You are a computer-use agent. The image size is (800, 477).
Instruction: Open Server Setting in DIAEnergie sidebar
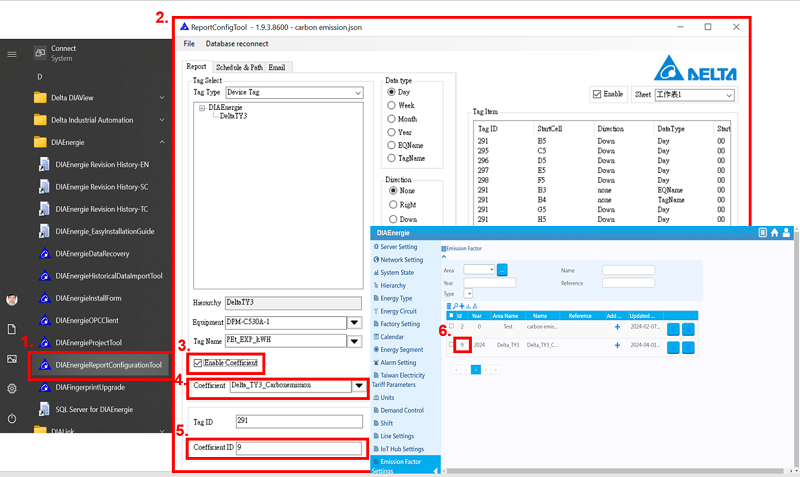point(395,247)
